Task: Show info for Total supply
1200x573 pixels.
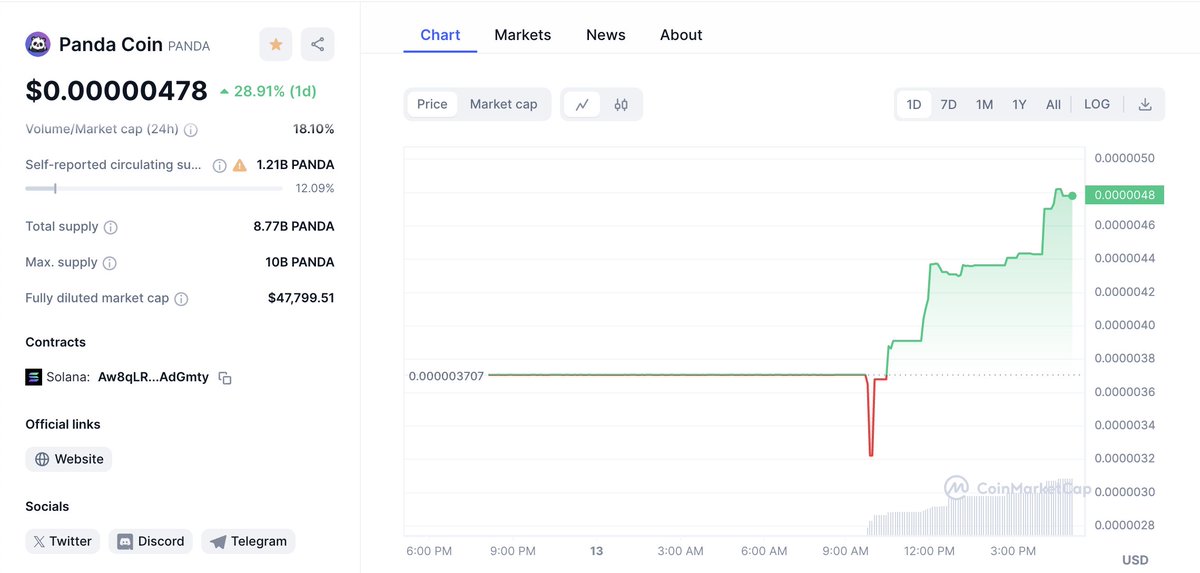Action: pos(111,227)
